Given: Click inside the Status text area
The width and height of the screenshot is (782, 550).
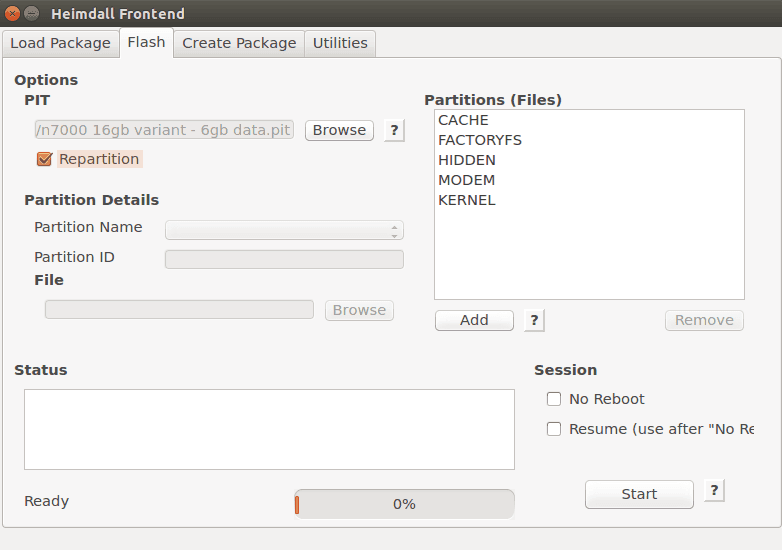Looking at the screenshot, I should 269,429.
